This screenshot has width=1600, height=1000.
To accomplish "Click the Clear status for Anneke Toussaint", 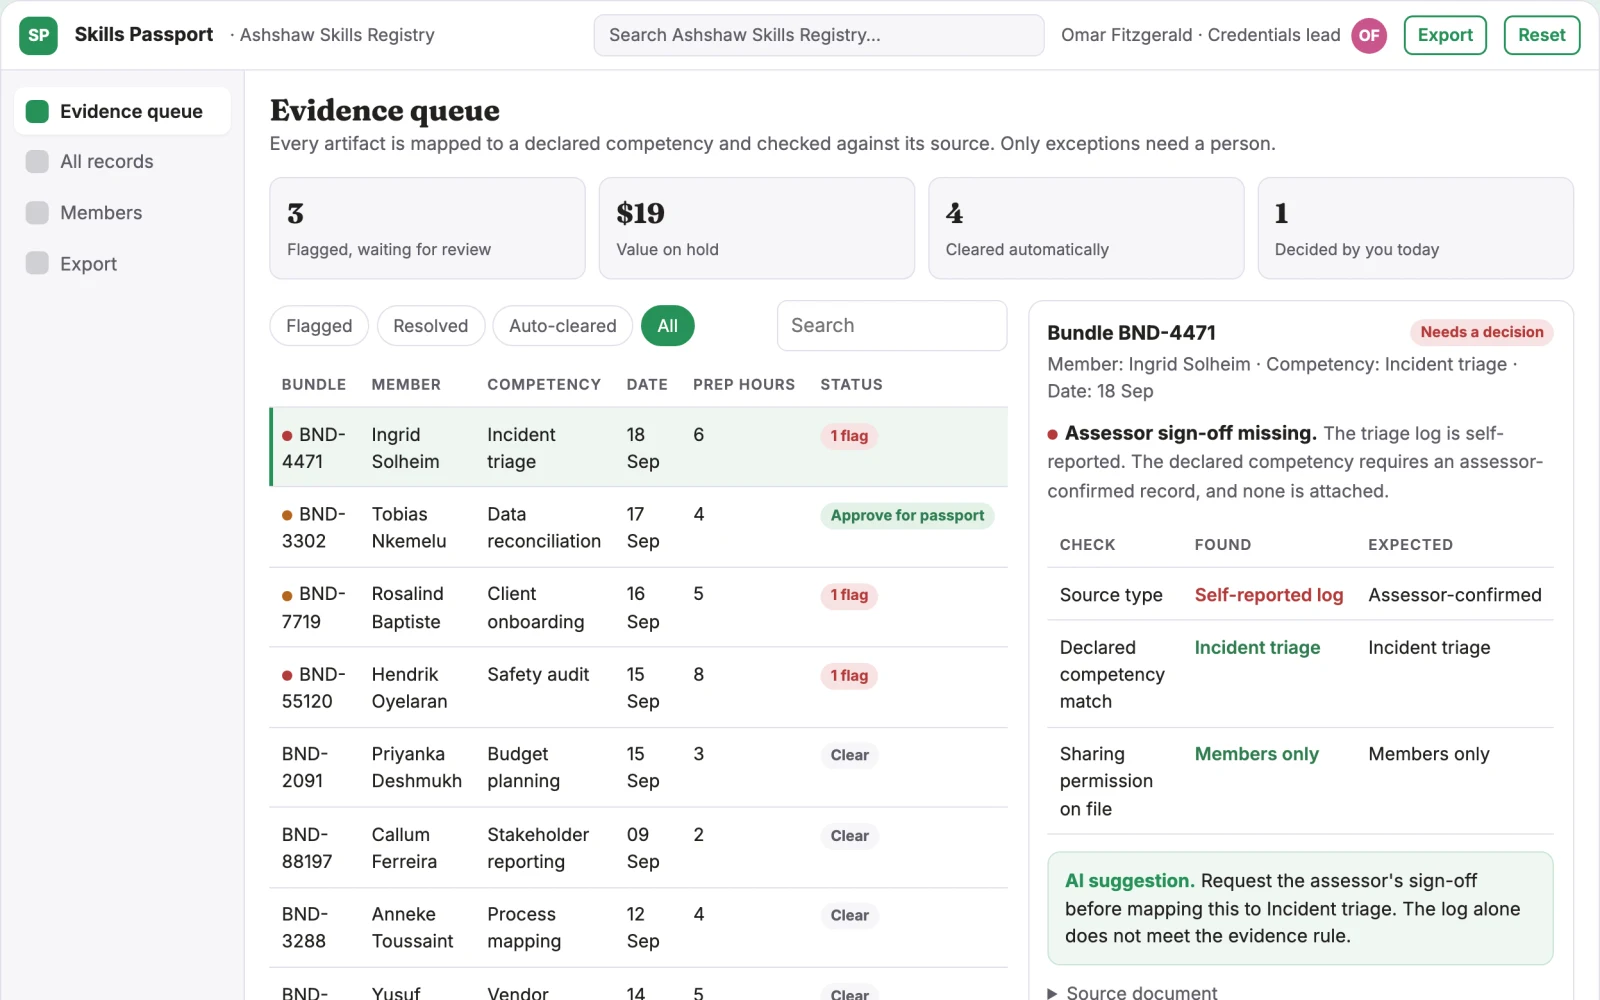I will [x=850, y=915].
